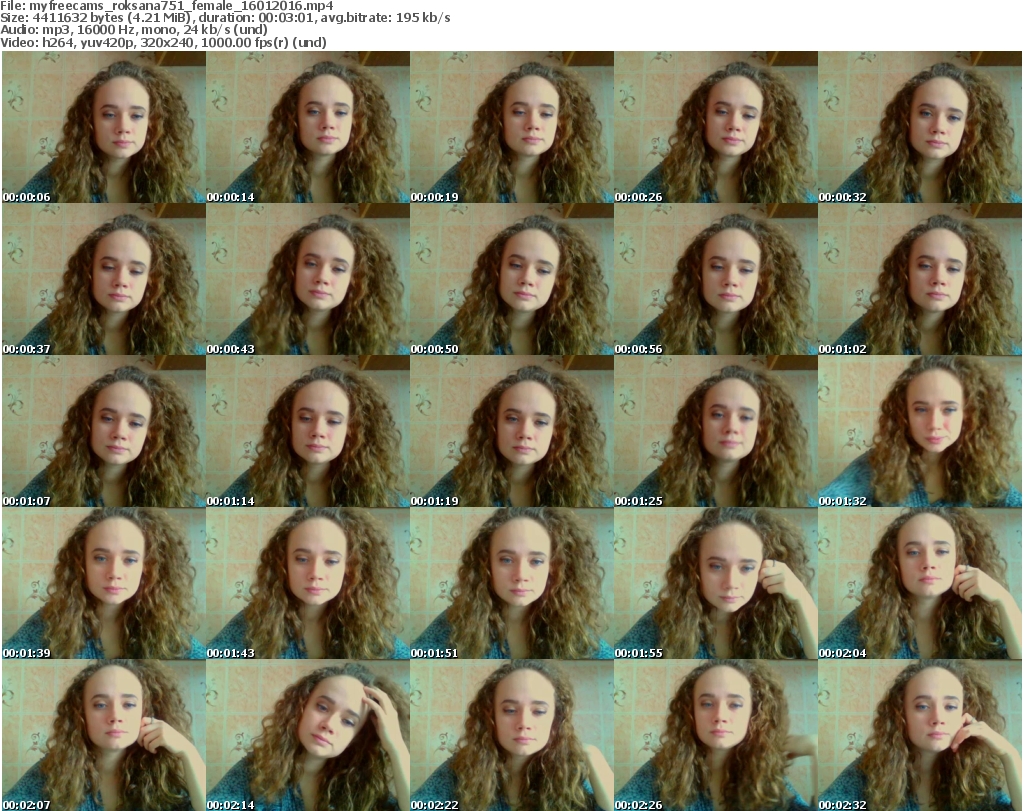
Task: Open the thumbnail at 00:02:26
Action: (x=716, y=735)
